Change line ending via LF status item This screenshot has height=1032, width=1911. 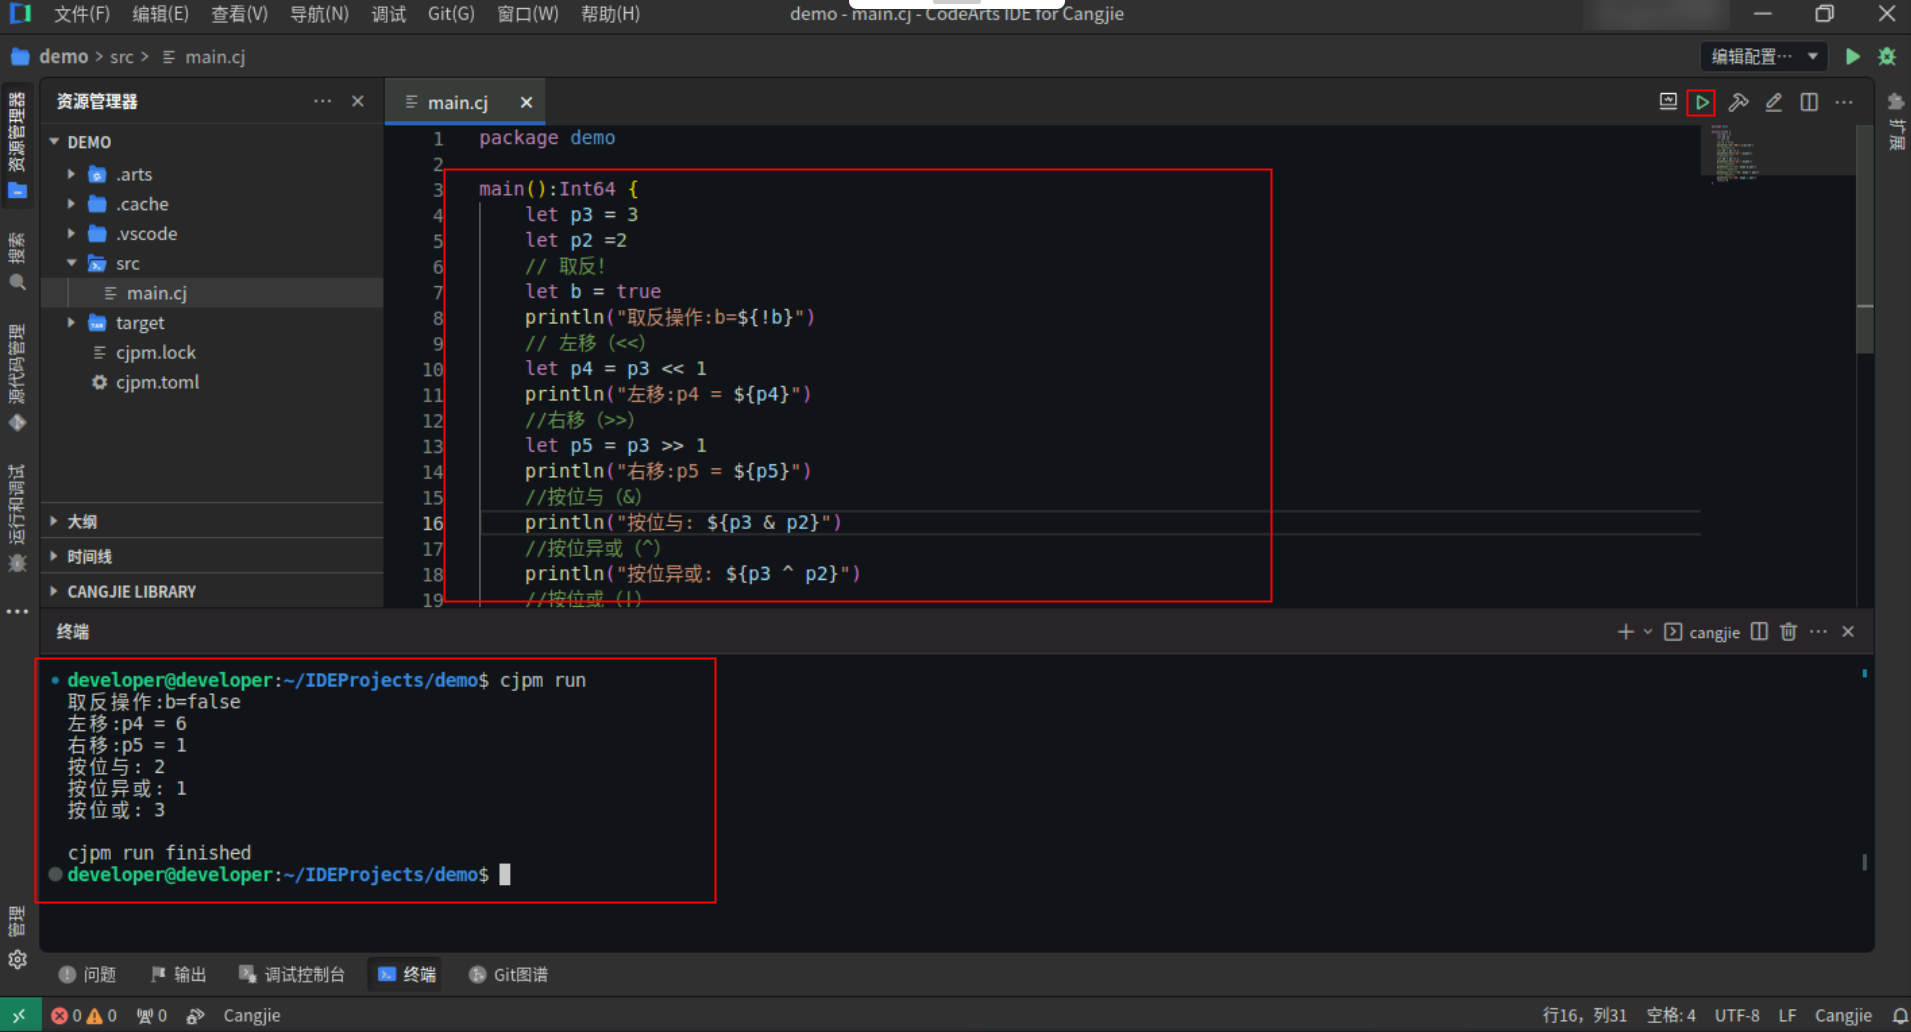point(1787,1015)
